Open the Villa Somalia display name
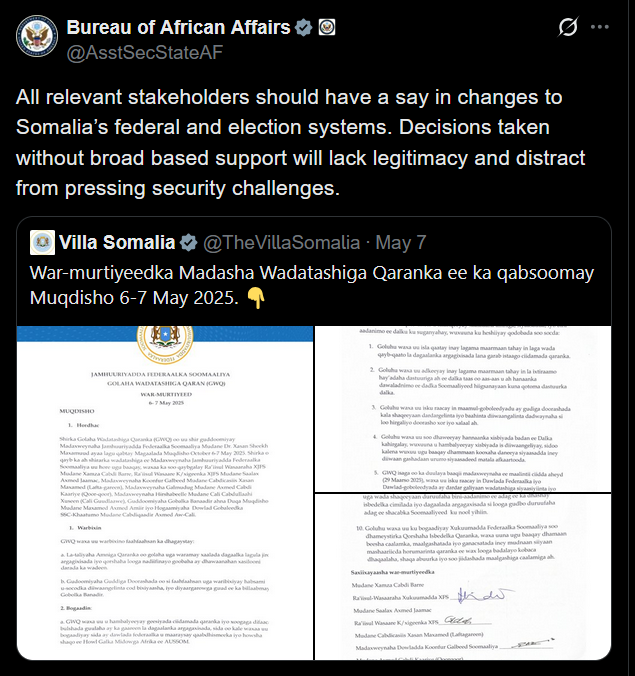This screenshot has height=676, width=635. tap(118, 242)
